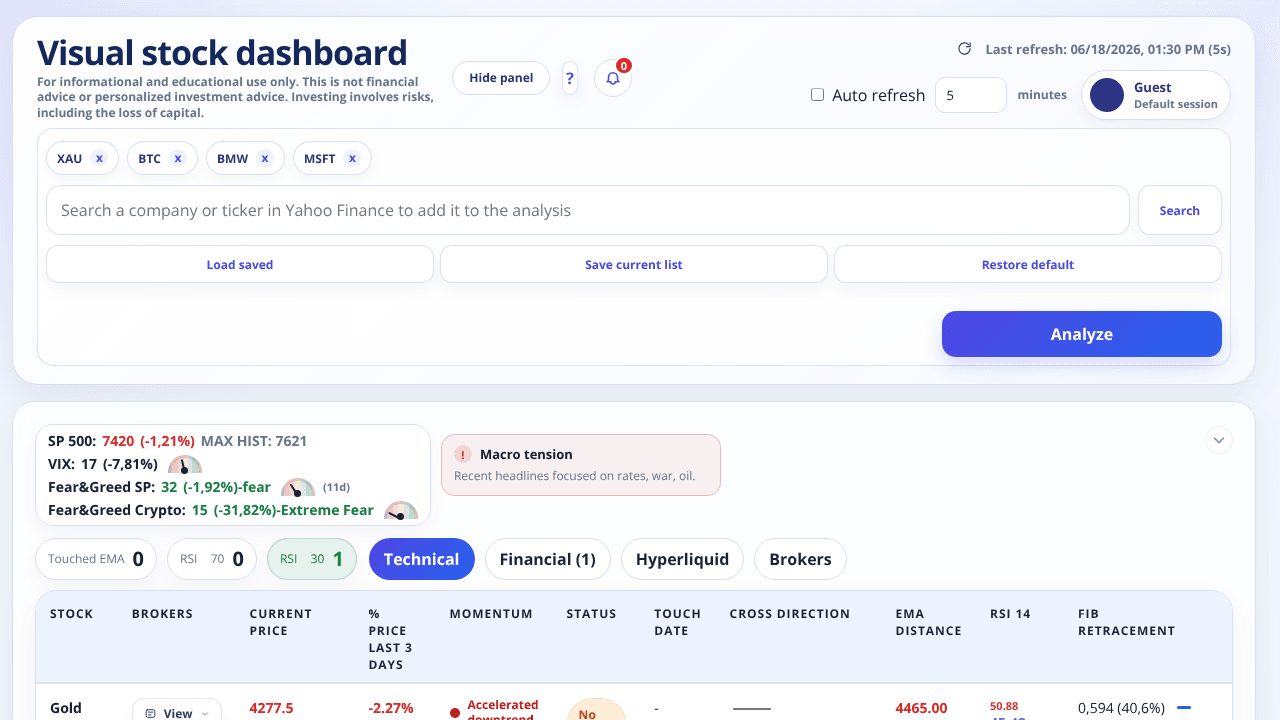The height and width of the screenshot is (720, 1280).
Task: Focus the ticker search input field
Action: tap(588, 210)
